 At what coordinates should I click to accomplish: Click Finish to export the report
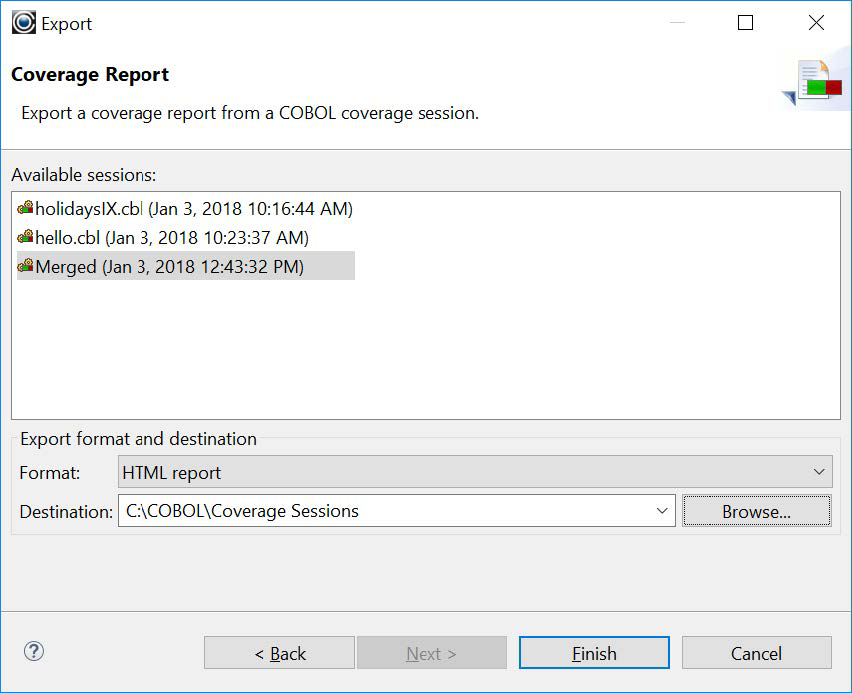pos(594,653)
